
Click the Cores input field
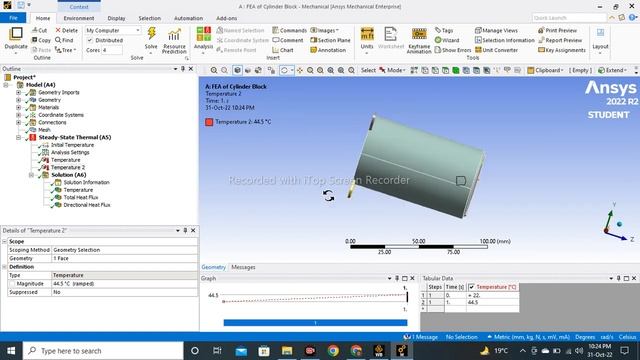112,50
